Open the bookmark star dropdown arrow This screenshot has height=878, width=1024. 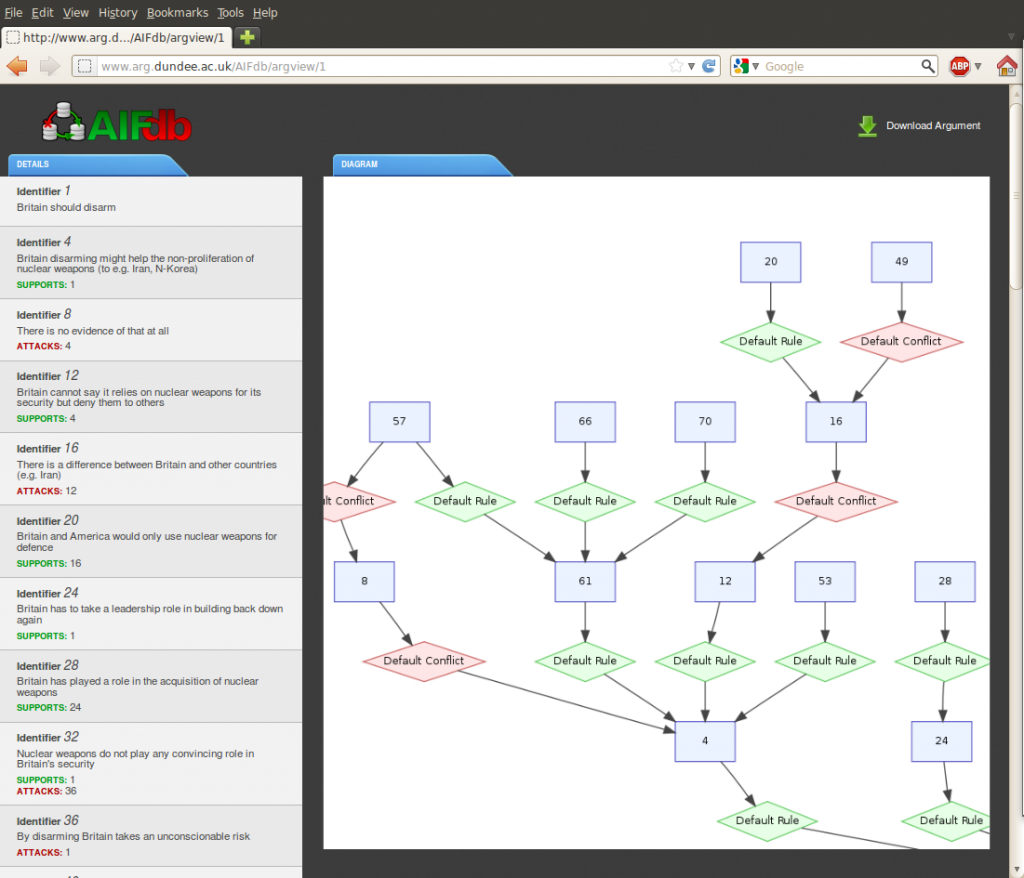tap(689, 65)
